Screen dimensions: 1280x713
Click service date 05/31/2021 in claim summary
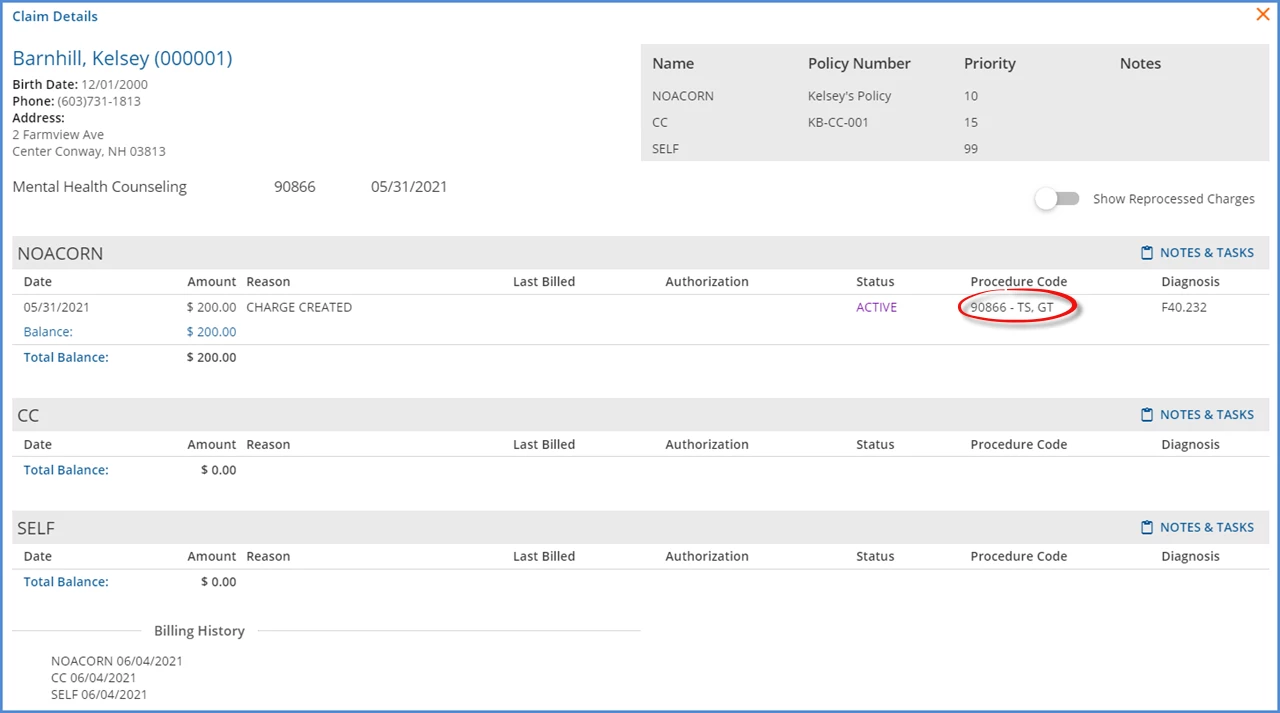coord(409,187)
